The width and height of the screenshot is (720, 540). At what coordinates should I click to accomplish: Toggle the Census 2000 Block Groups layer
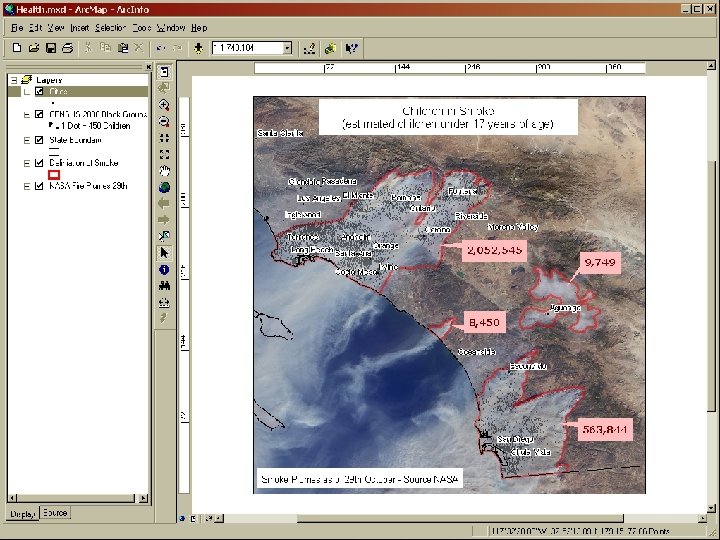pyautogui.click(x=39, y=114)
